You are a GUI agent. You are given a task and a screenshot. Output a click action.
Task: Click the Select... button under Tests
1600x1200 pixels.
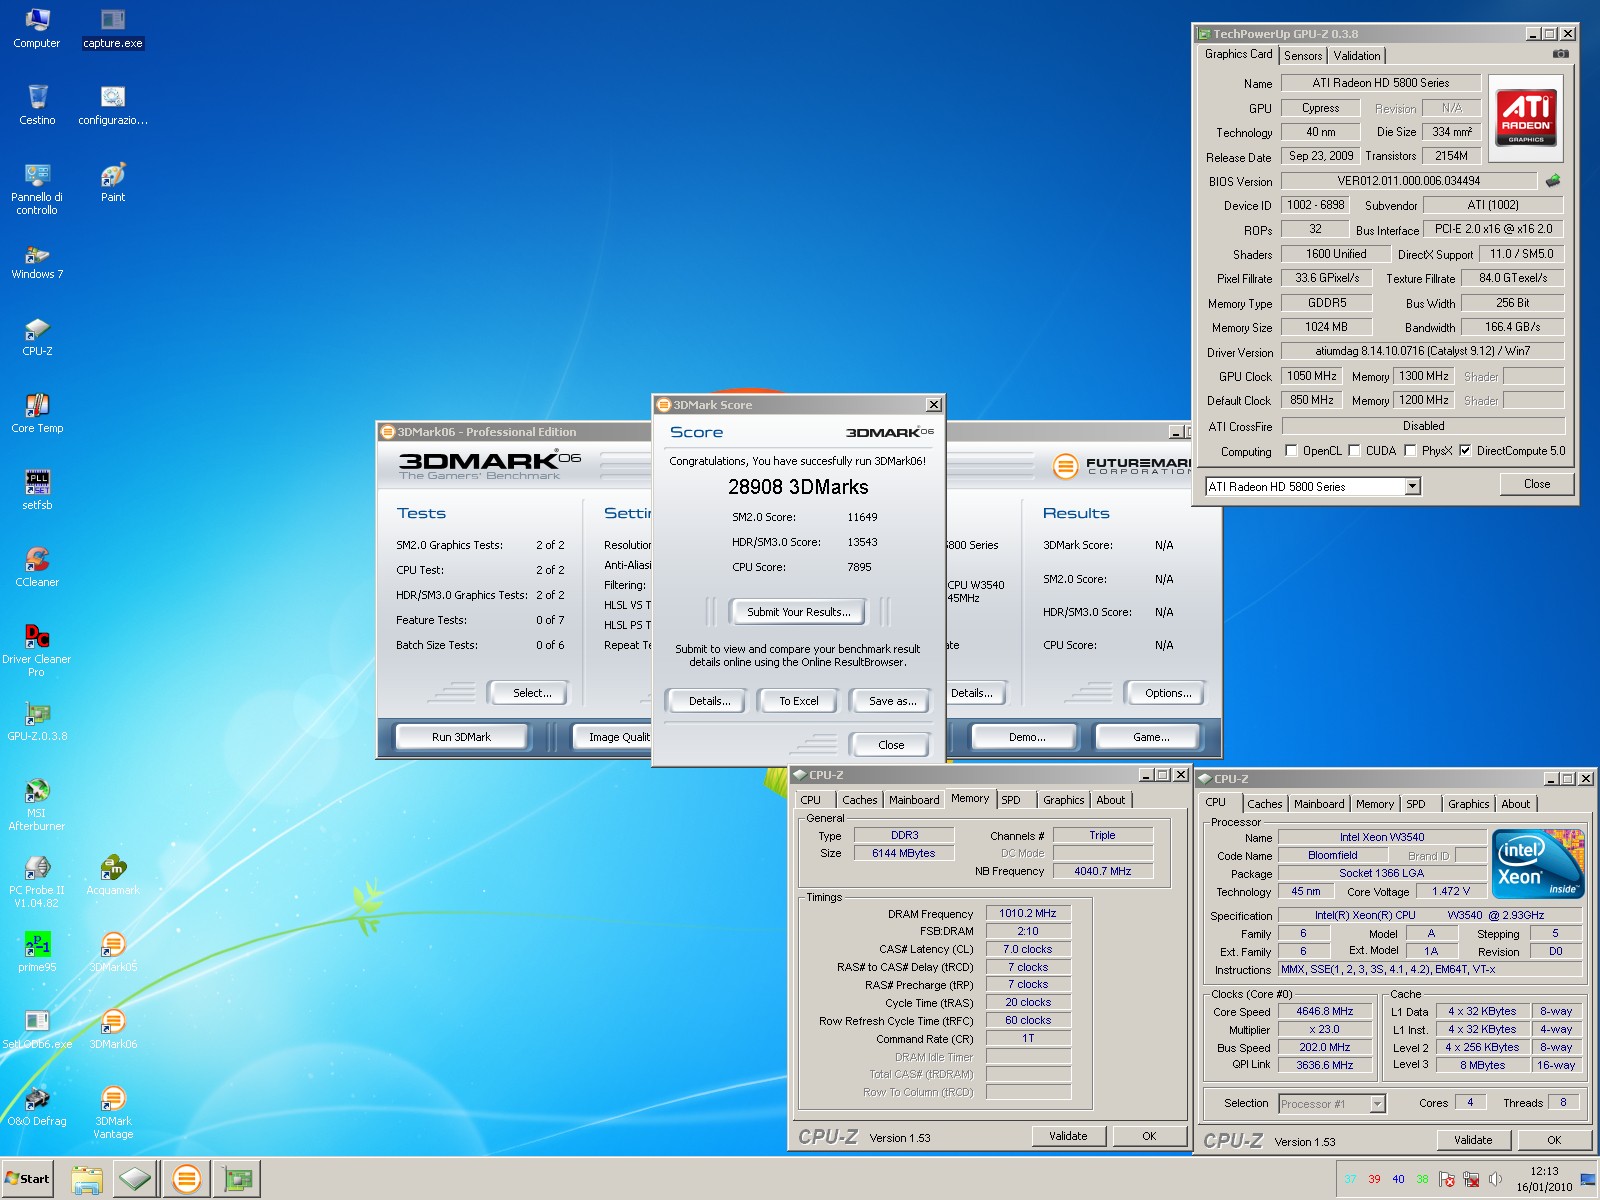pyautogui.click(x=532, y=693)
